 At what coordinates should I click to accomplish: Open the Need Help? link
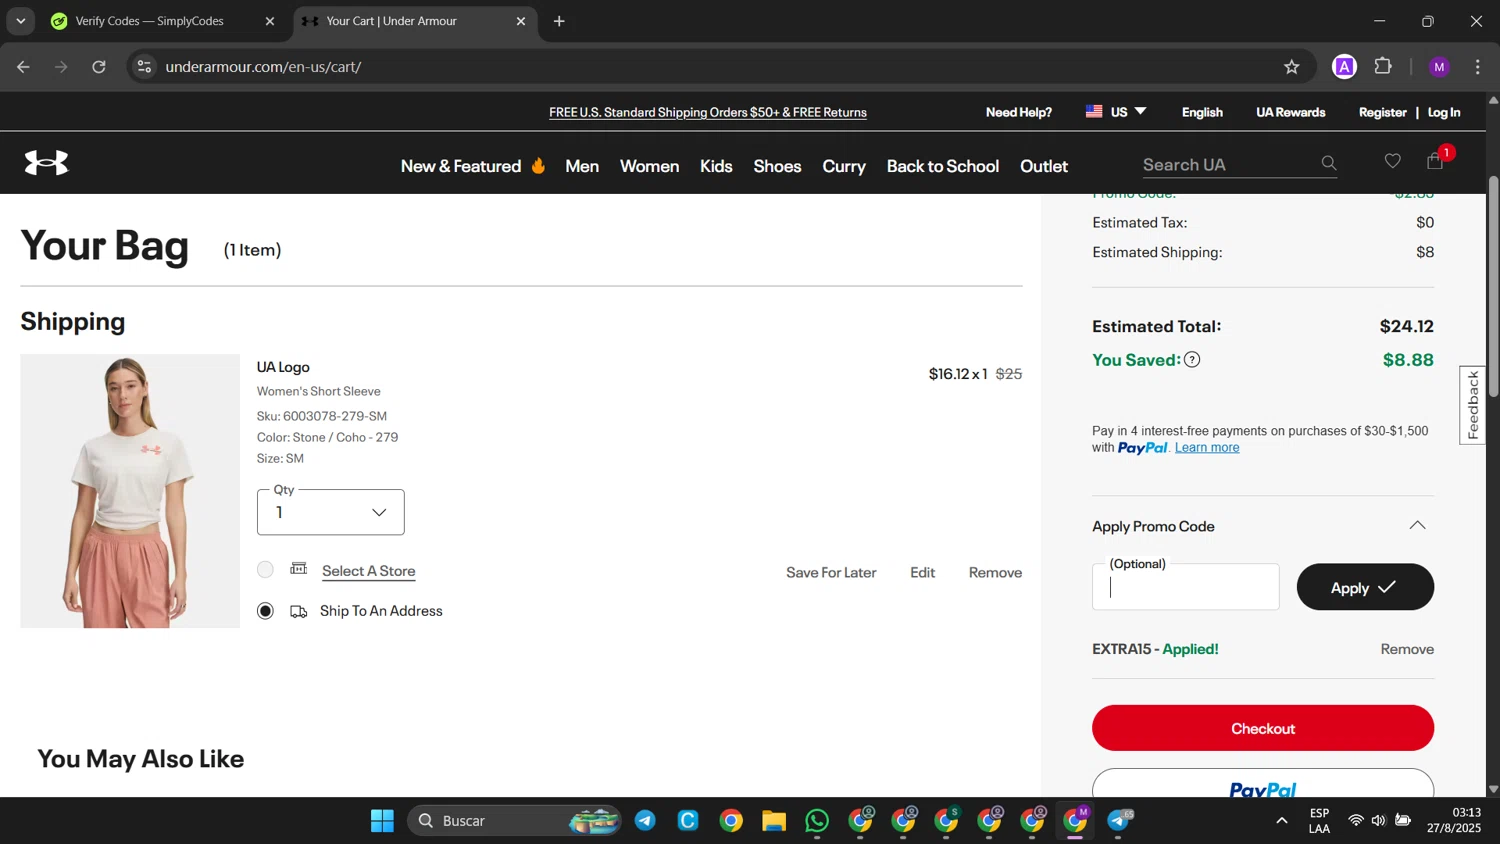click(x=1019, y=112)
